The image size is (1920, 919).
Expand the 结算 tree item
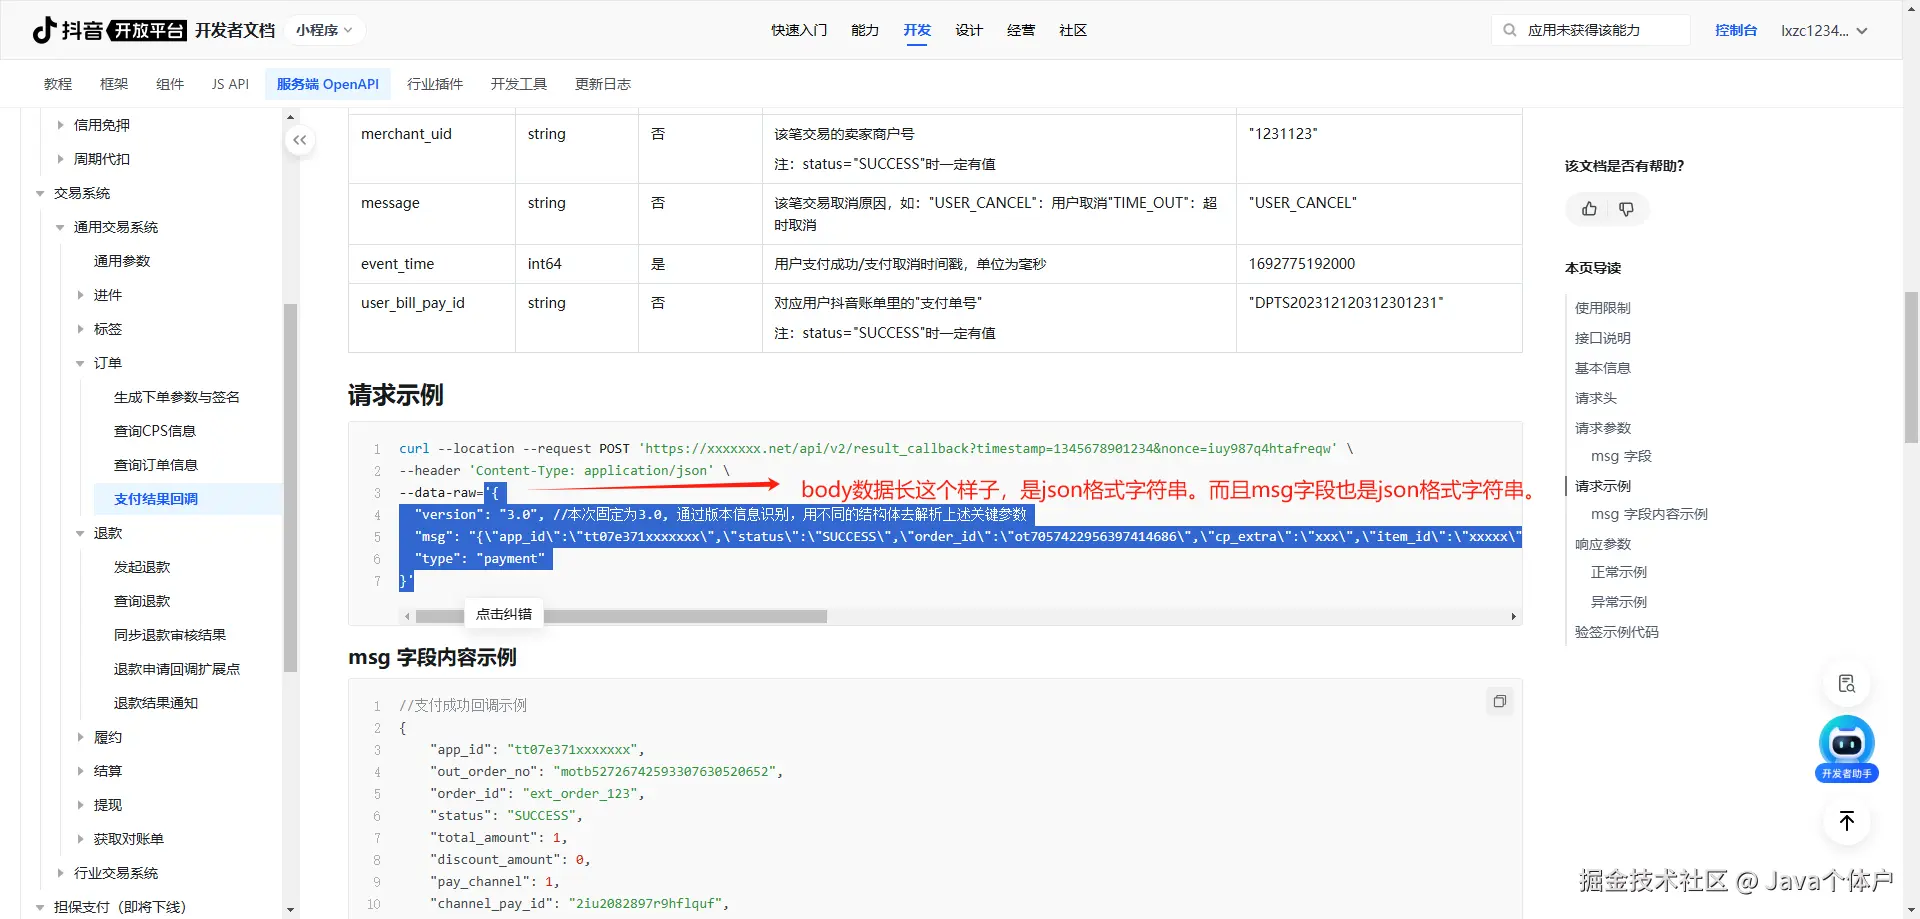[80, 771]
